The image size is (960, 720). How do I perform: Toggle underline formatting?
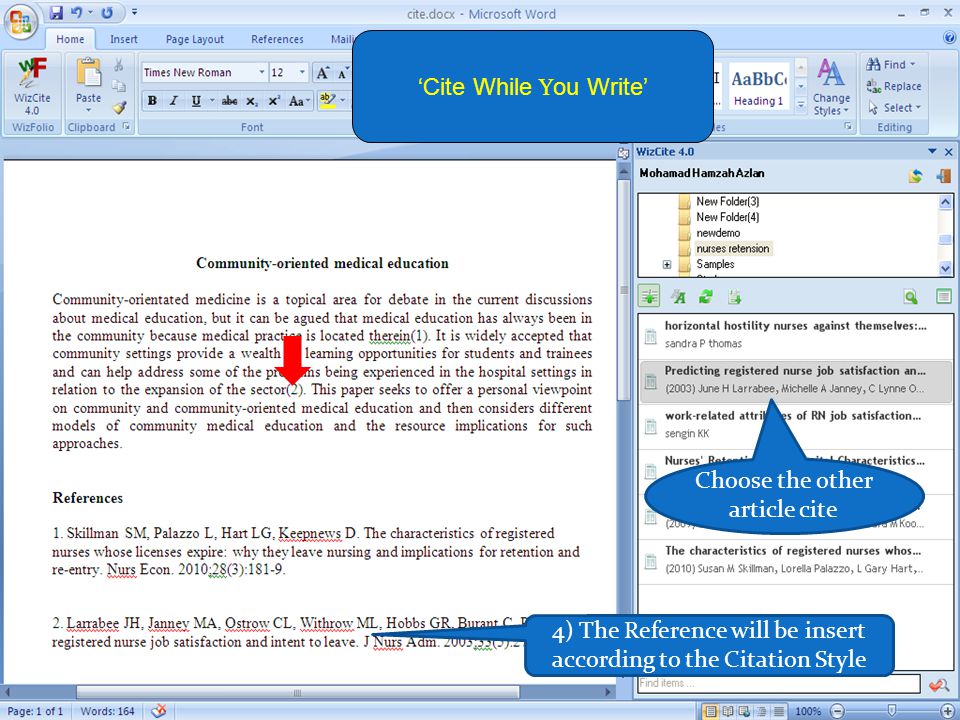tap(196, 101)
